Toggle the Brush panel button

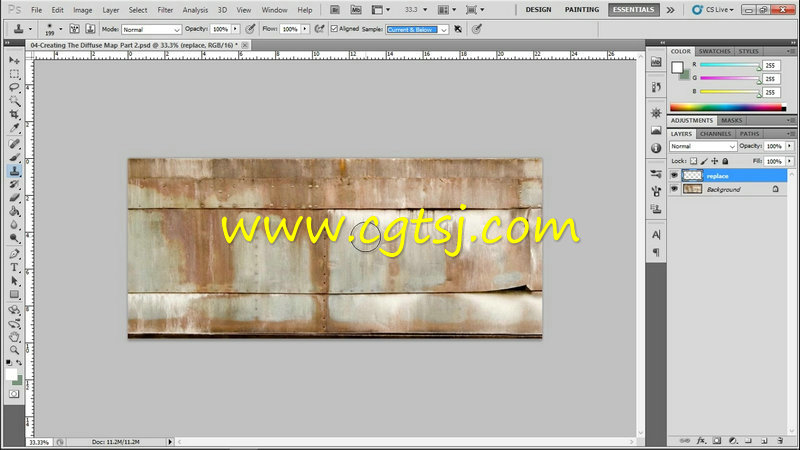click(x=74, y=29)
